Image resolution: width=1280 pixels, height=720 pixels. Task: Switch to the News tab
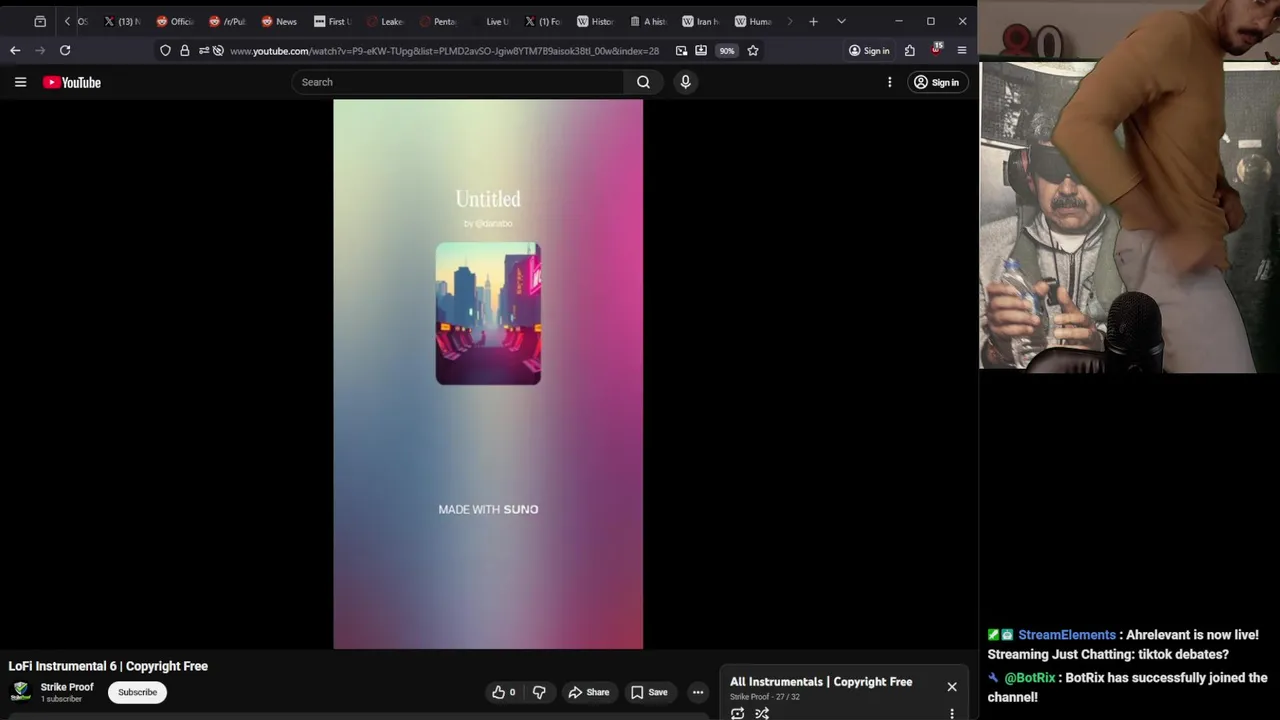pos(280,21)
